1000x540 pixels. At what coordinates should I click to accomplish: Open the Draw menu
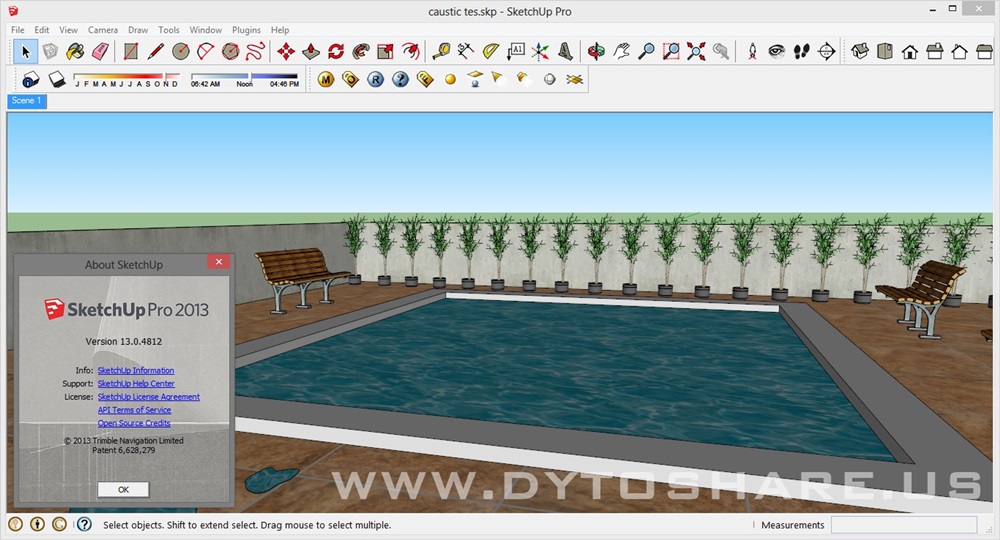click(138, 30)
